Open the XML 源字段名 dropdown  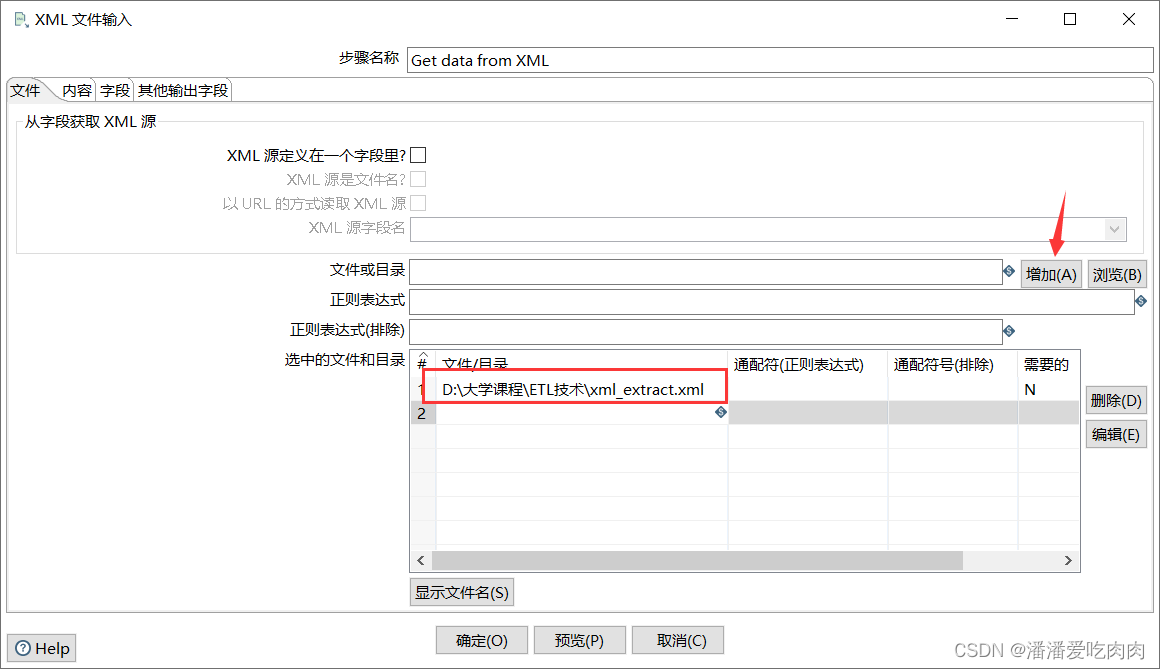1114,229
